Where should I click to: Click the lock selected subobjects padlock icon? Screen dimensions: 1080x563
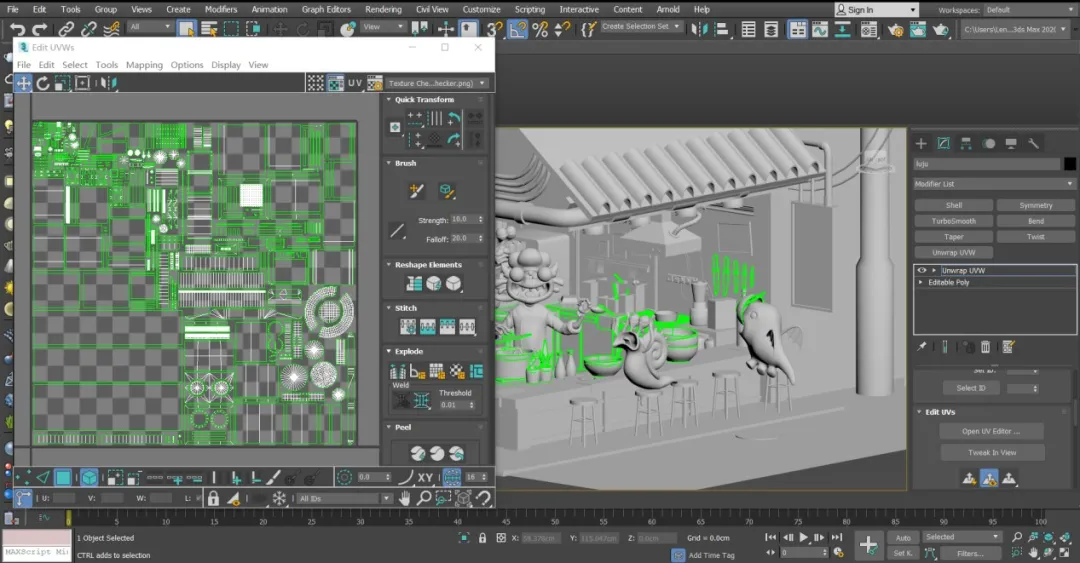[212, 498]
